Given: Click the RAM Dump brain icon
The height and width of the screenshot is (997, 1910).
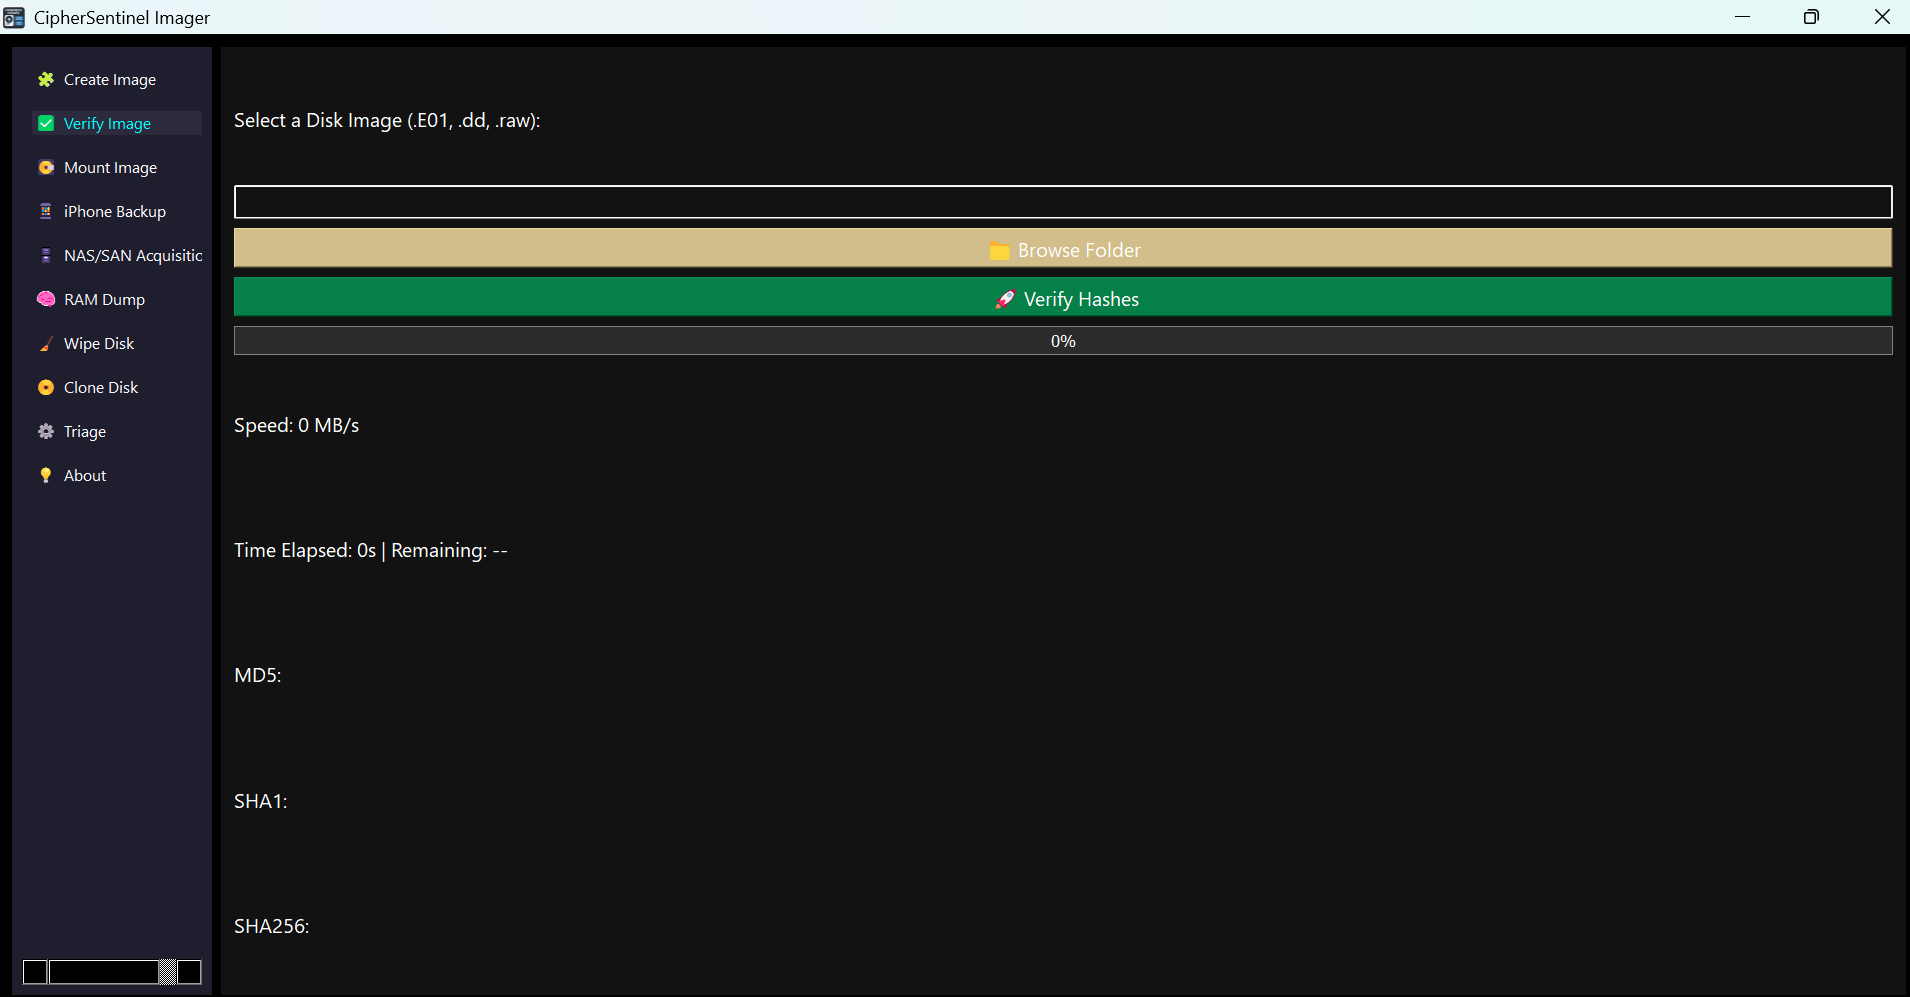Looking at the screenshot, I should tap(46, 299).
